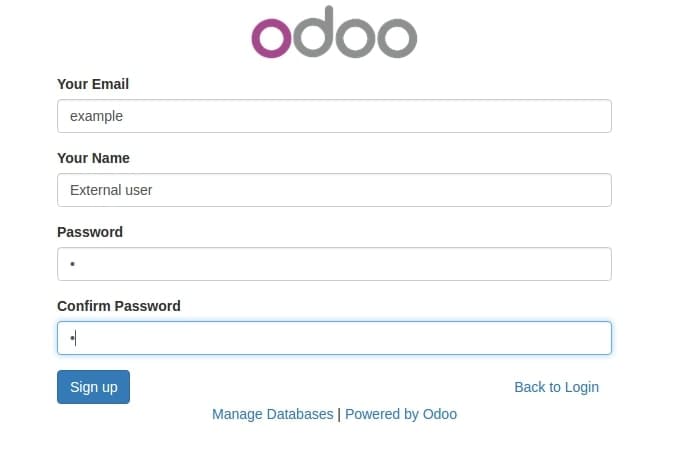Focus the Your Email input field
The image size is (687, 461).
point(334,116)
